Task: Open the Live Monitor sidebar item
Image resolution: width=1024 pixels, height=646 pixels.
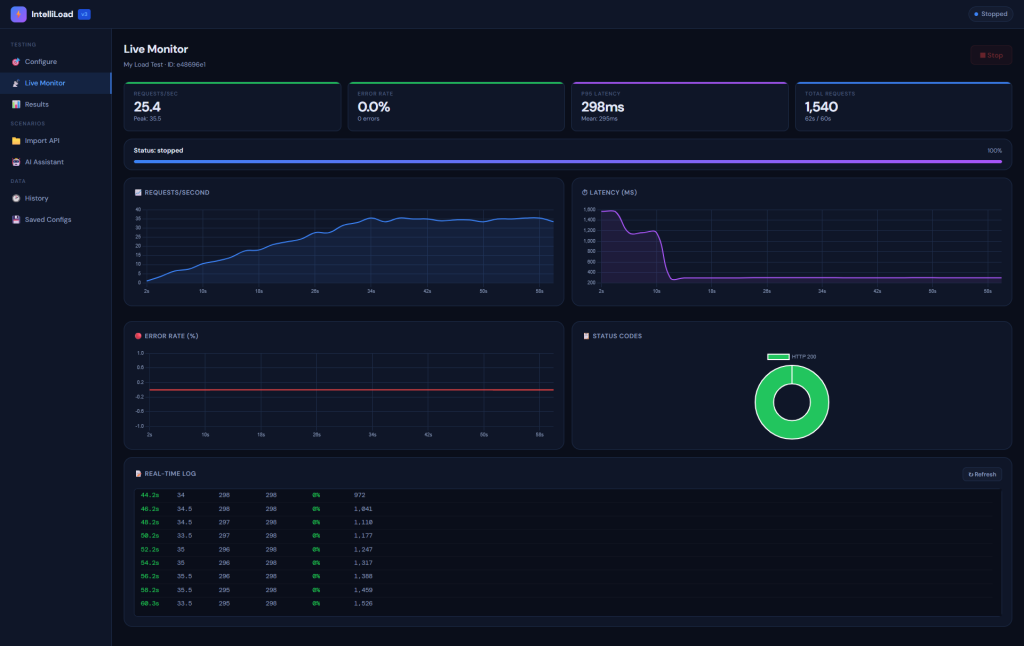Action: click(x=45, y=83)
